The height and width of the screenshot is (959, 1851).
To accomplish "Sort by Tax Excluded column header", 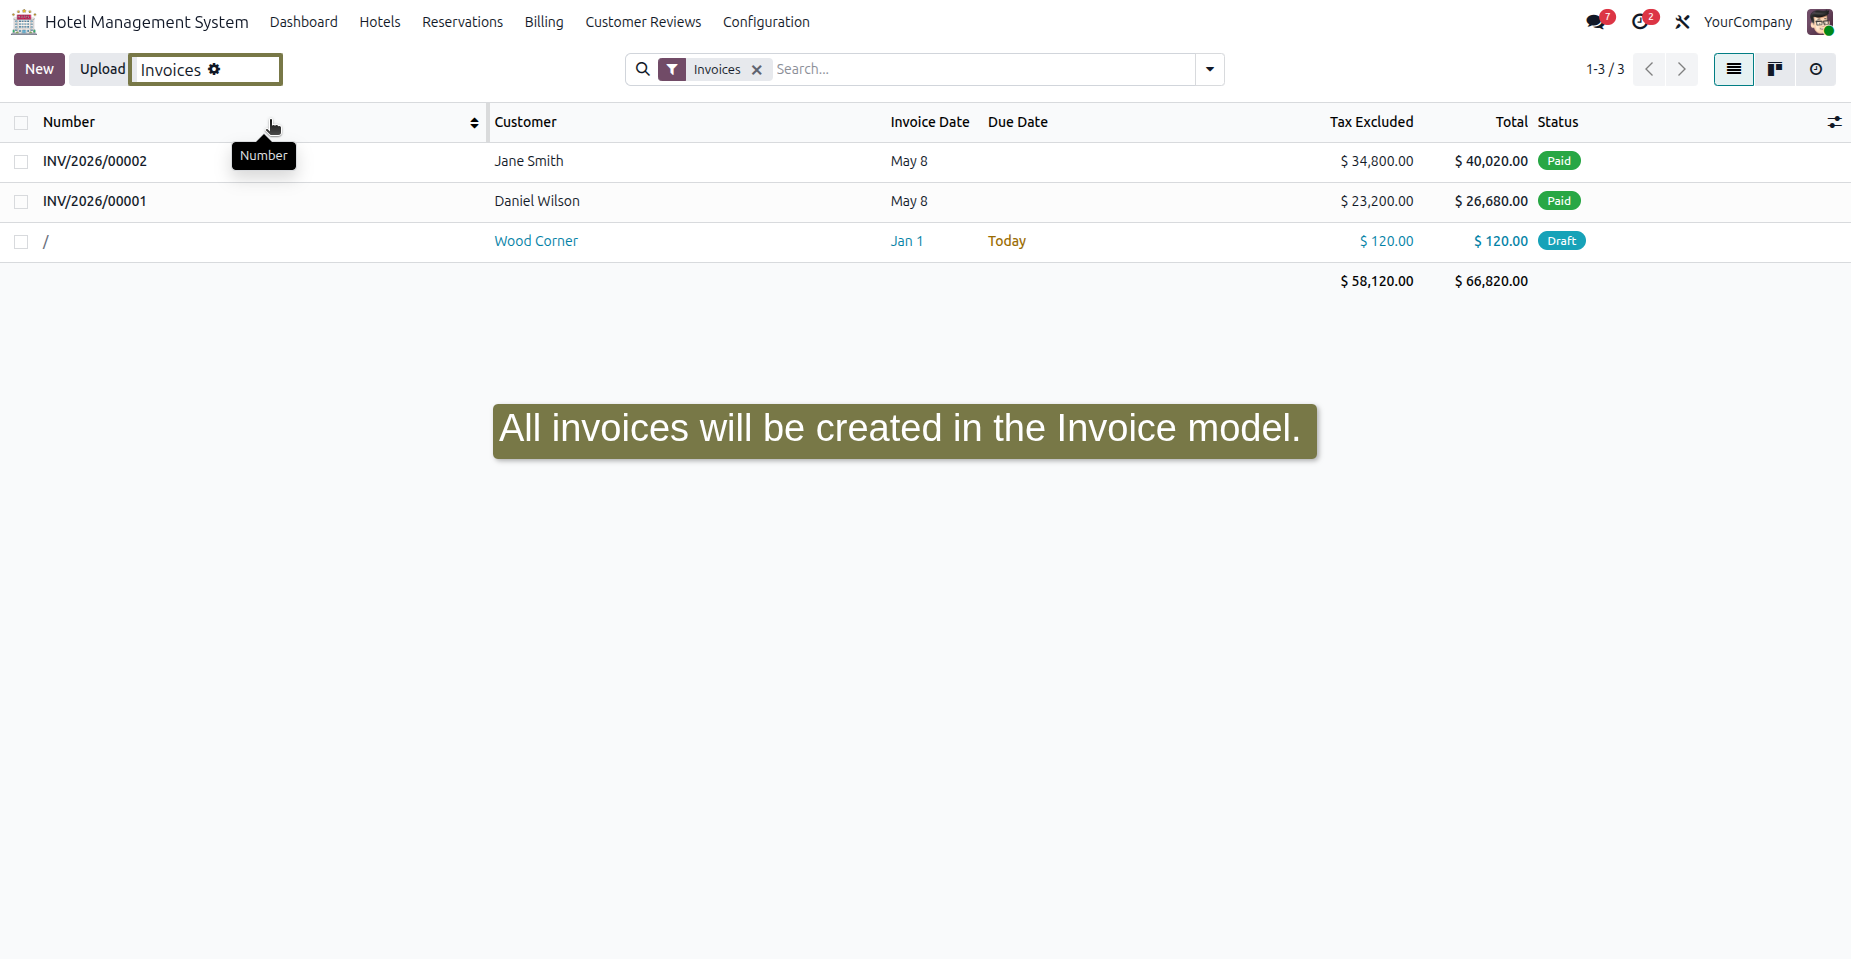I will pos(1371,122).
